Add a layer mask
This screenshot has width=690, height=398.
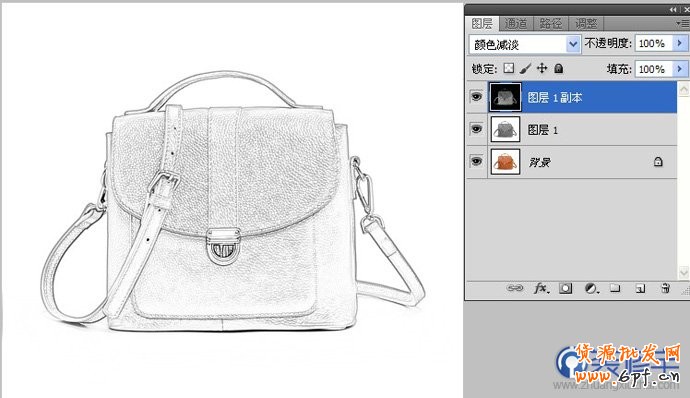[x=565, y=288]
